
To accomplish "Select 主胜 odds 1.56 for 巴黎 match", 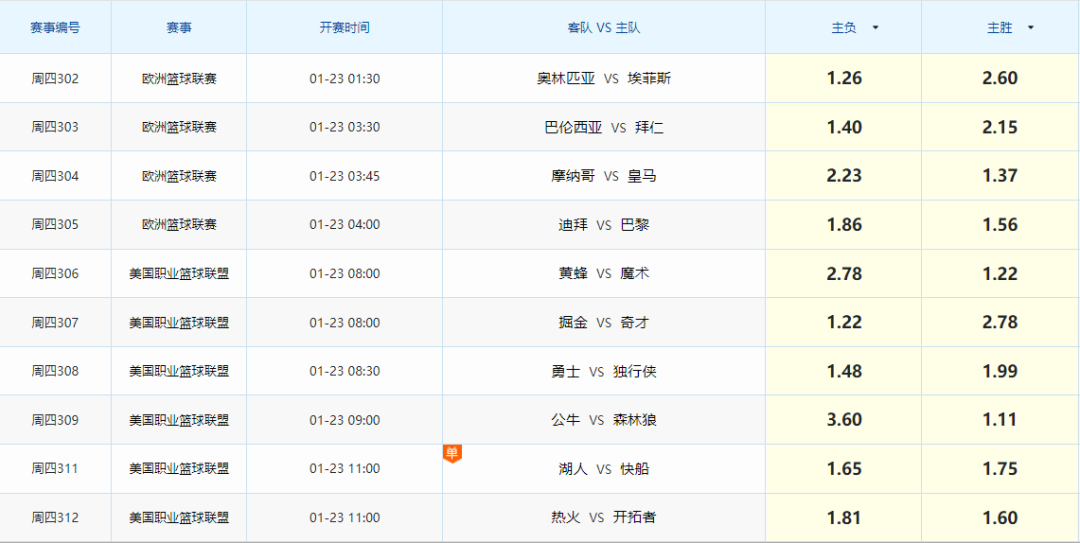I will pyautogui.click(x=1000, y=225).
